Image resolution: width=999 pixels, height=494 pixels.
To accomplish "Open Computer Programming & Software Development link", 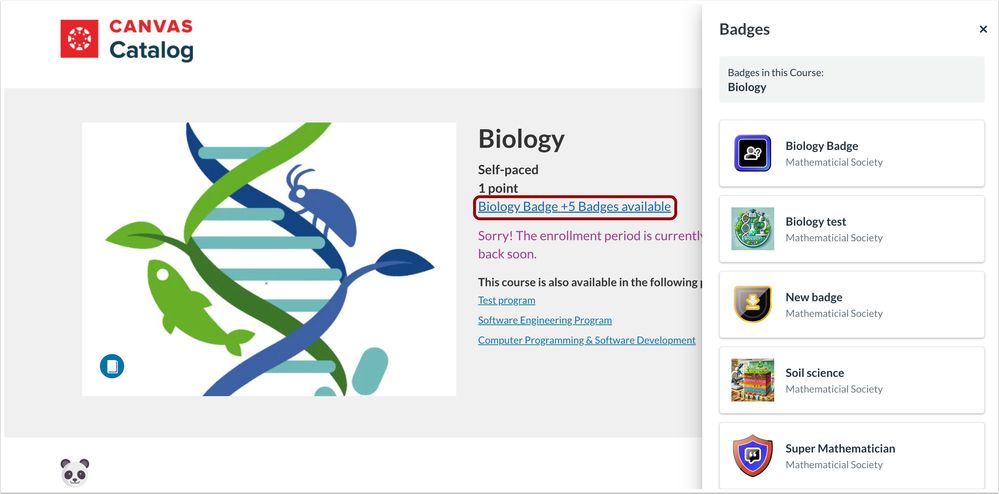I will pos(586,340).
